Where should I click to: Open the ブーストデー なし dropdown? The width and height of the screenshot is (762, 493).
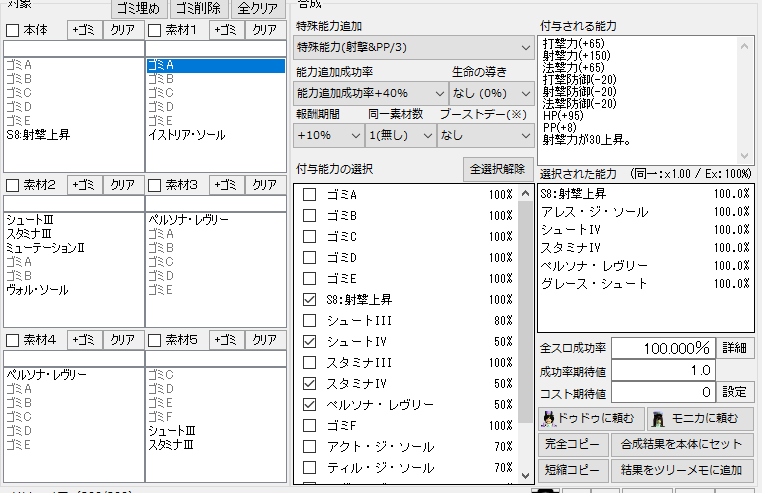tap(485, 135)
